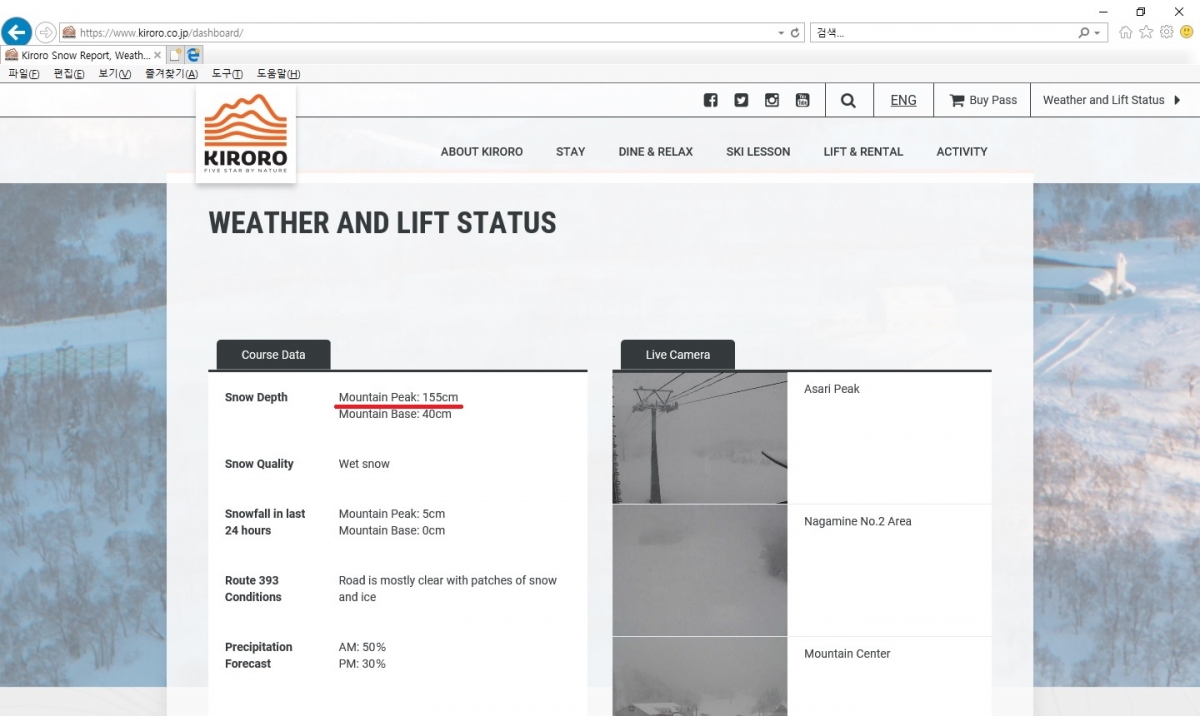Click the Buy Pass cart button

982,100
